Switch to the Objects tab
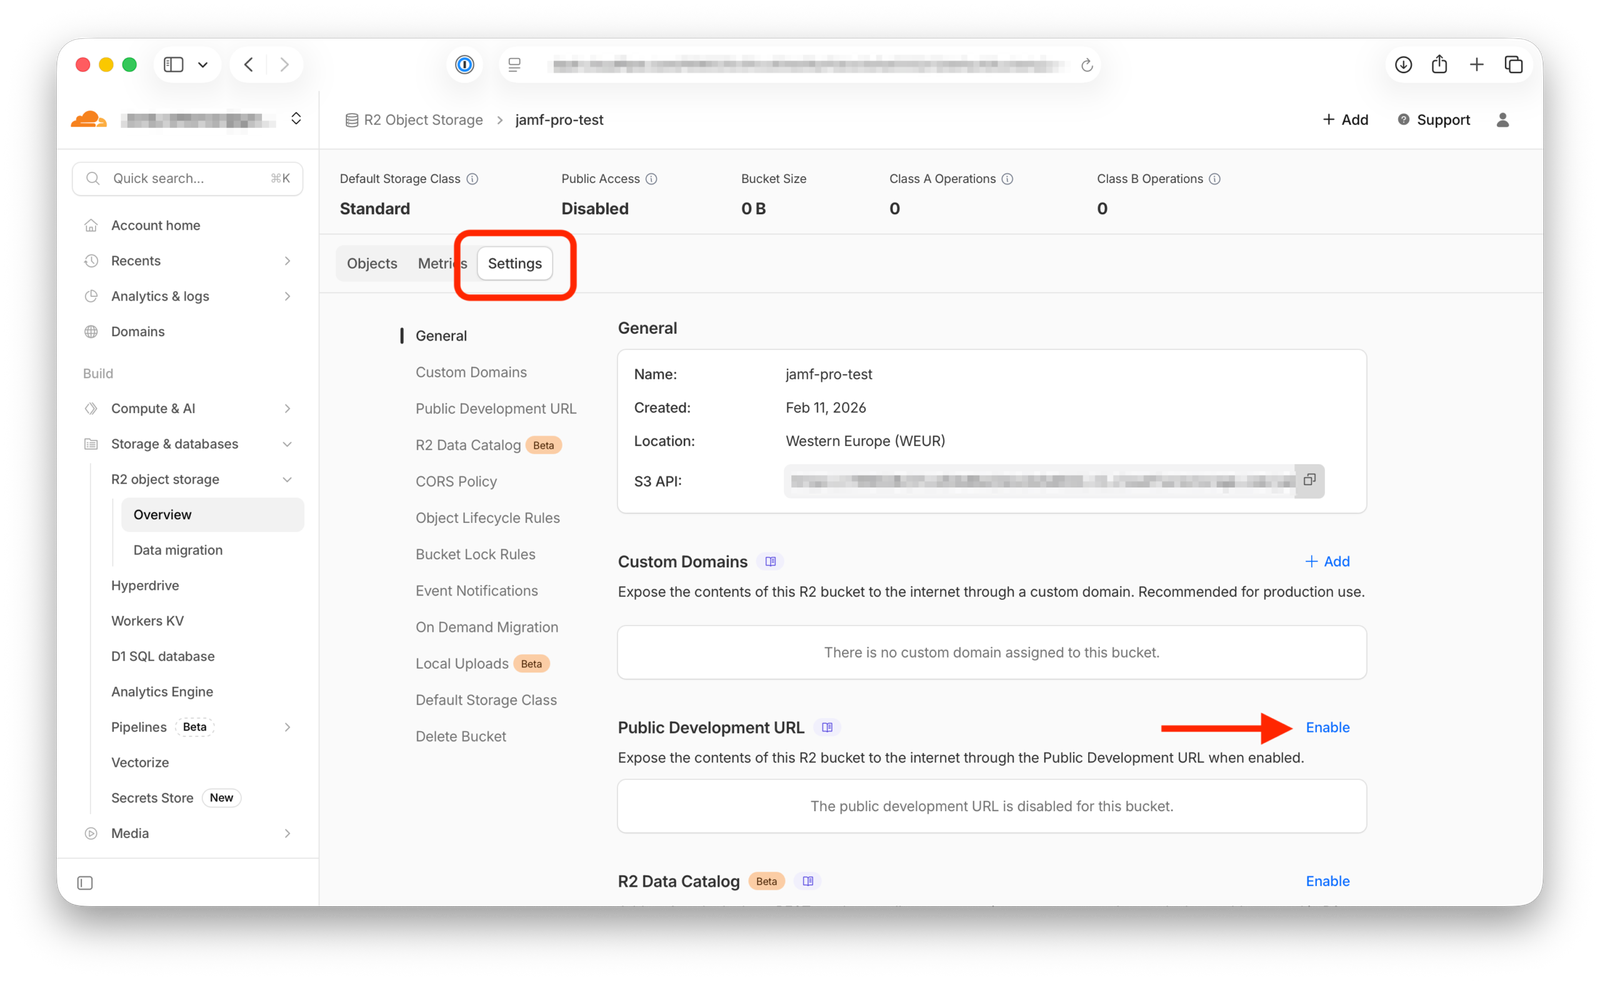 (372, 264)
